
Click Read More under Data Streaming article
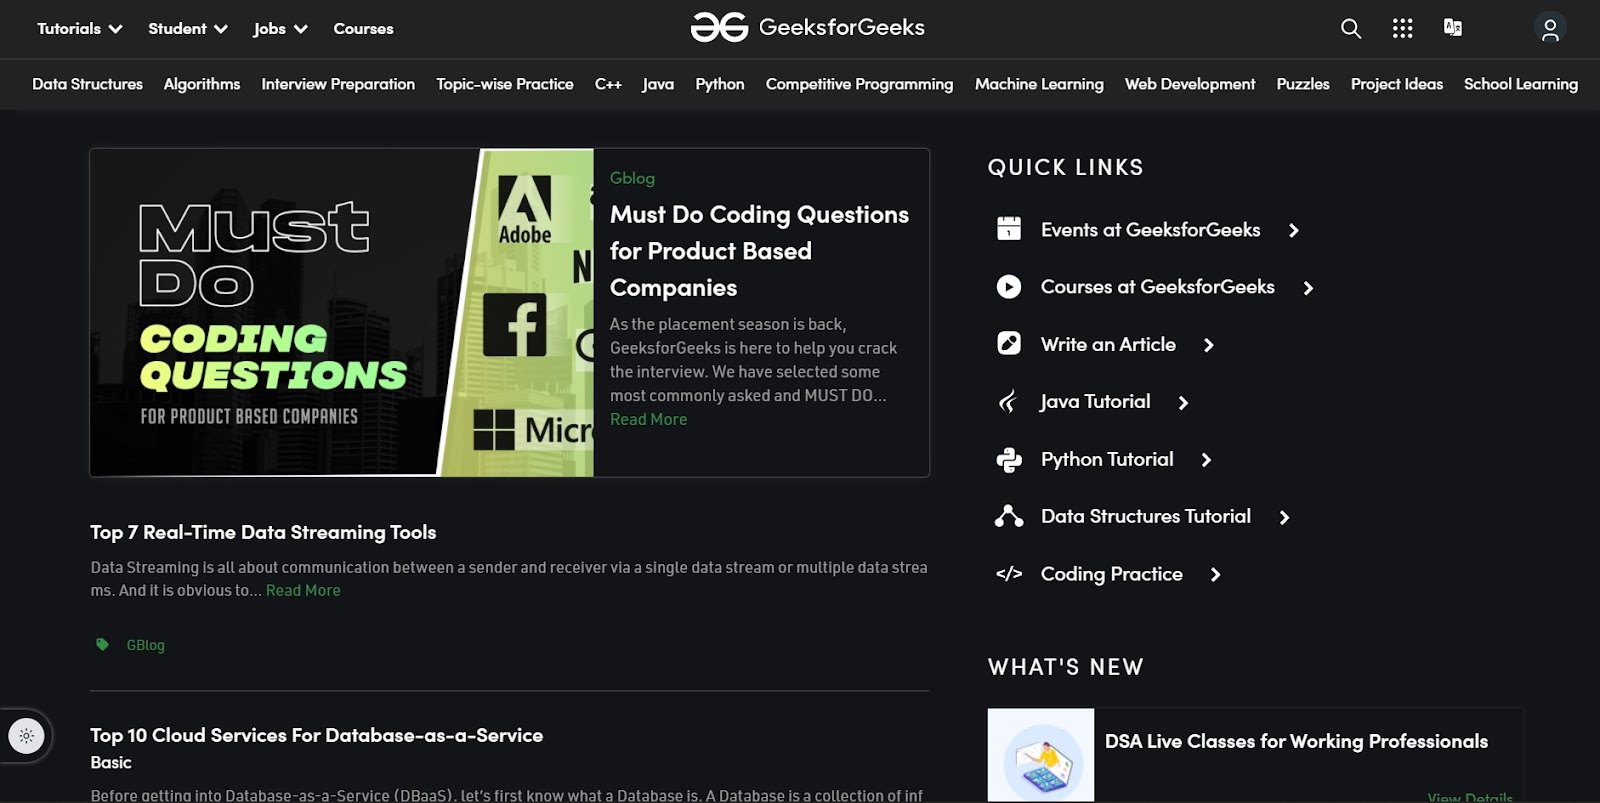(x=303, y=590)
